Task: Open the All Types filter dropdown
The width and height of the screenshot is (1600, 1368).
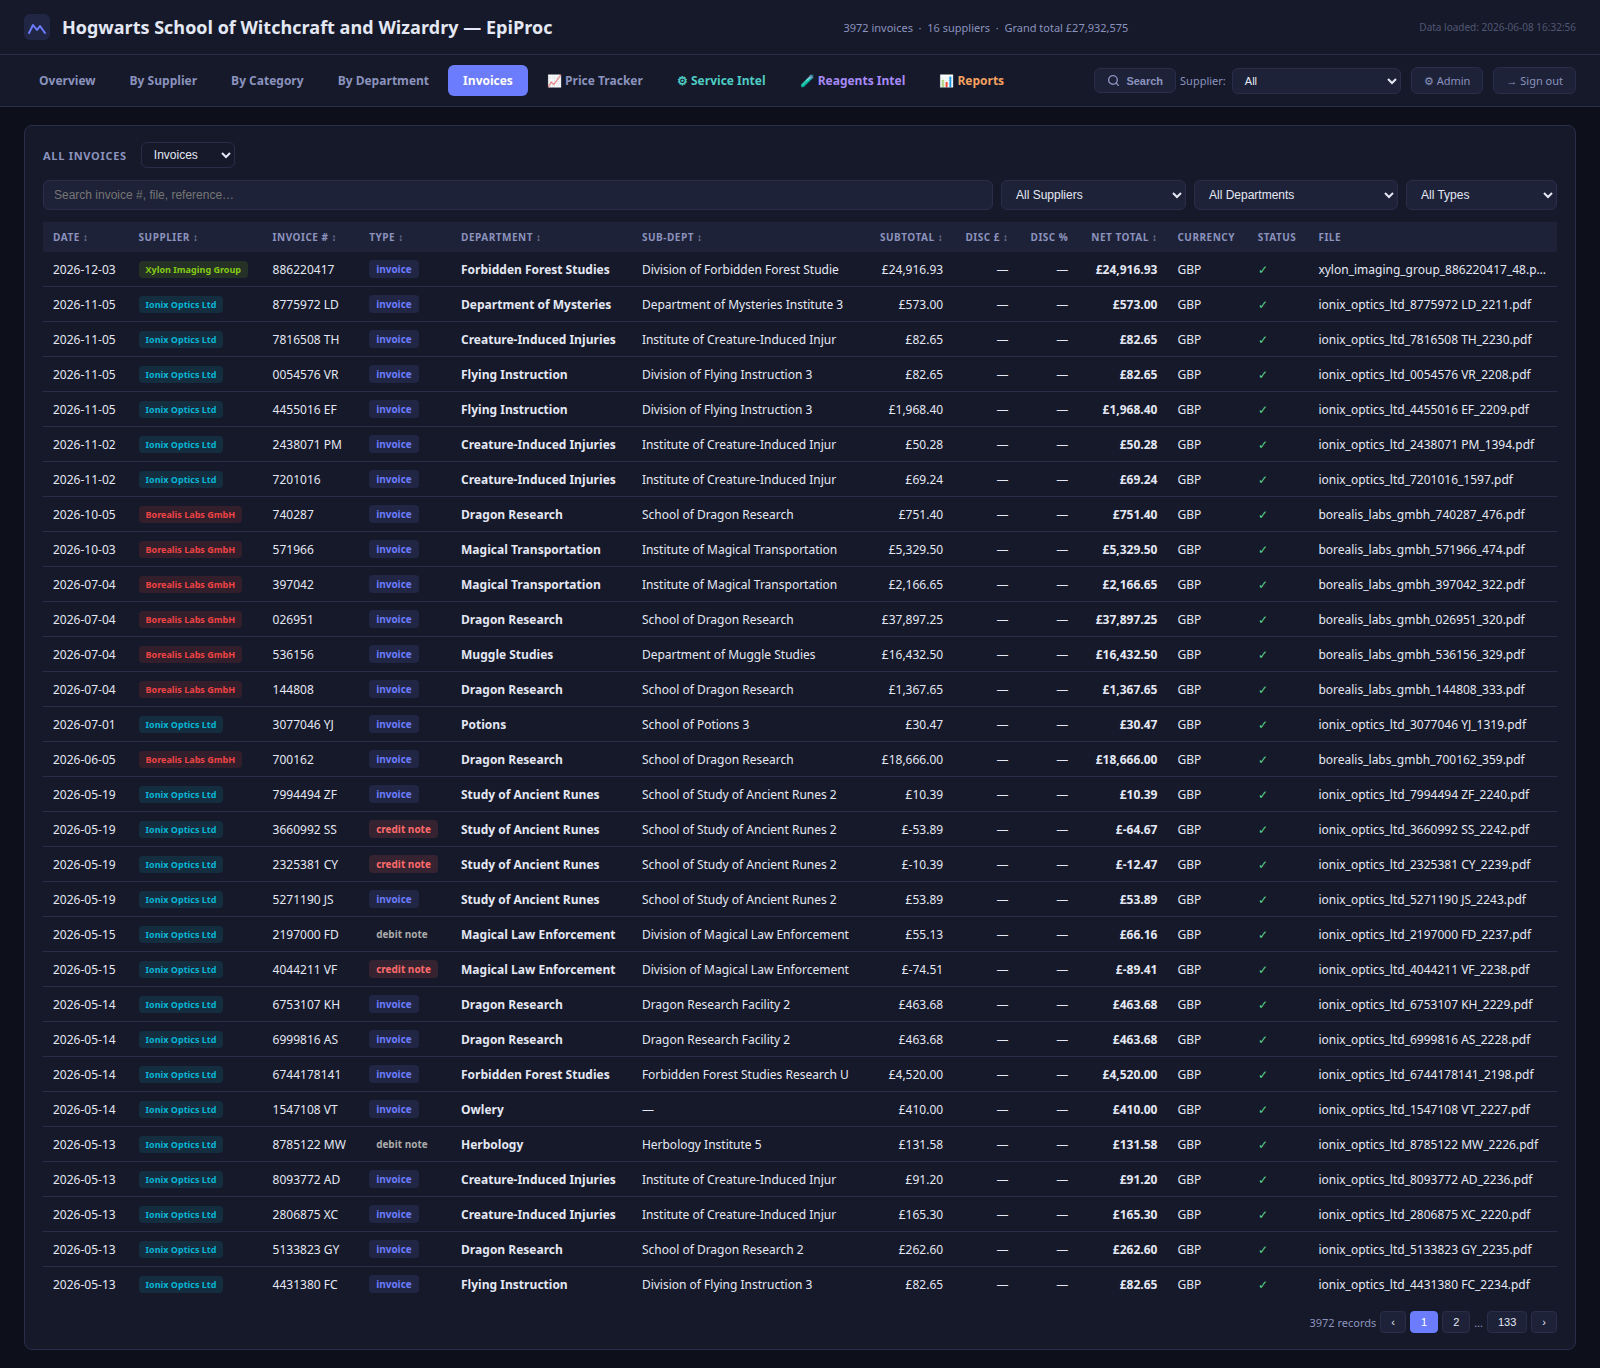Action: tap(1481, 195)
